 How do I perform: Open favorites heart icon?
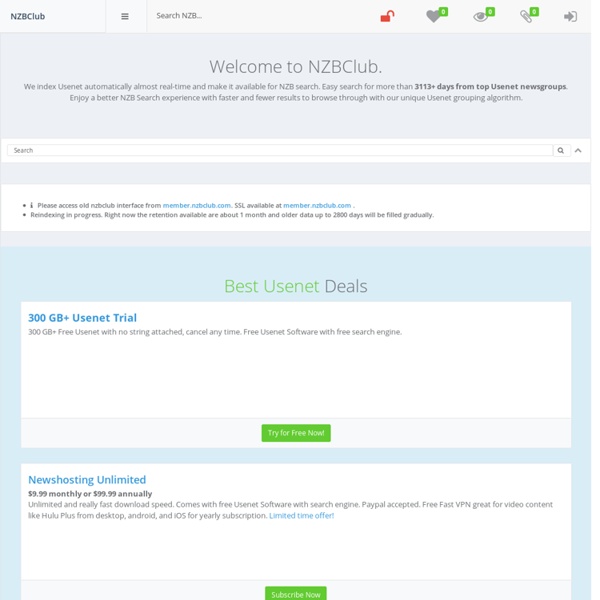[x=434, y=16]
